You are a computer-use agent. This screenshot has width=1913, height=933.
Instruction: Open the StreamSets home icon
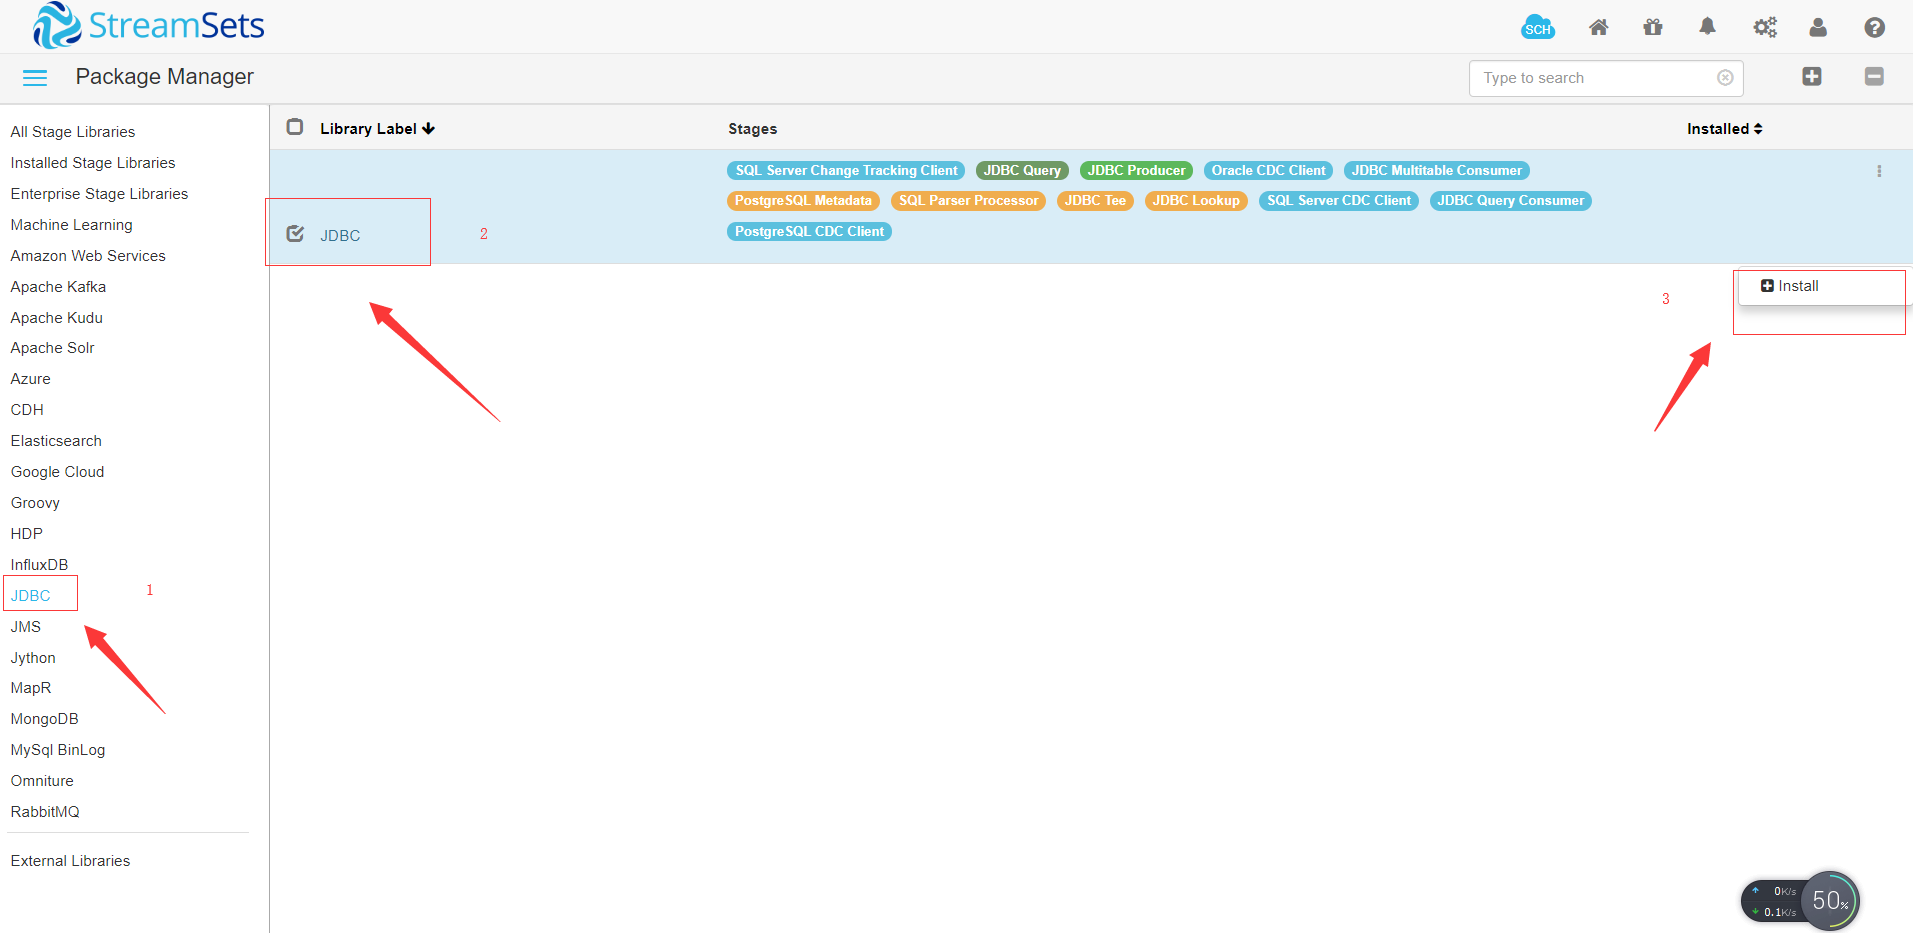click(x=1598, y=27)
